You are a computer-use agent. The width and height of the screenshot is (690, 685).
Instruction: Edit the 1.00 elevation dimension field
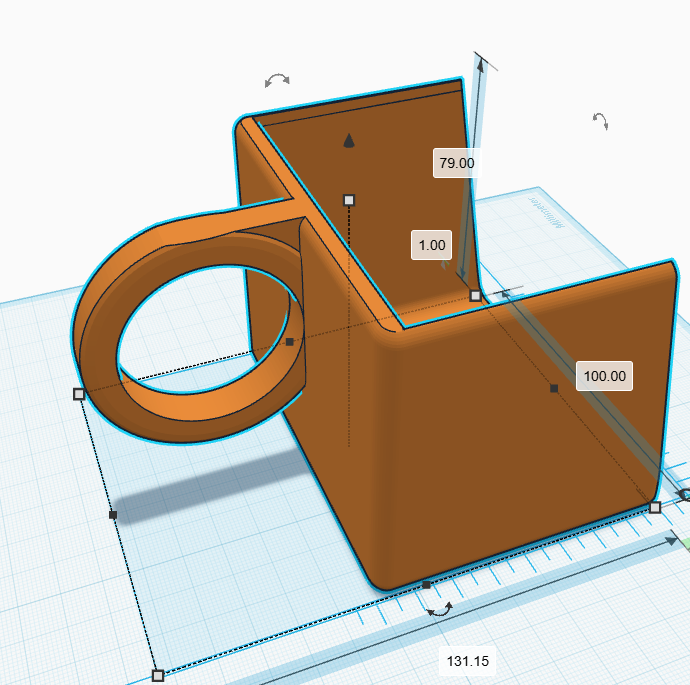tap(432, 245)
